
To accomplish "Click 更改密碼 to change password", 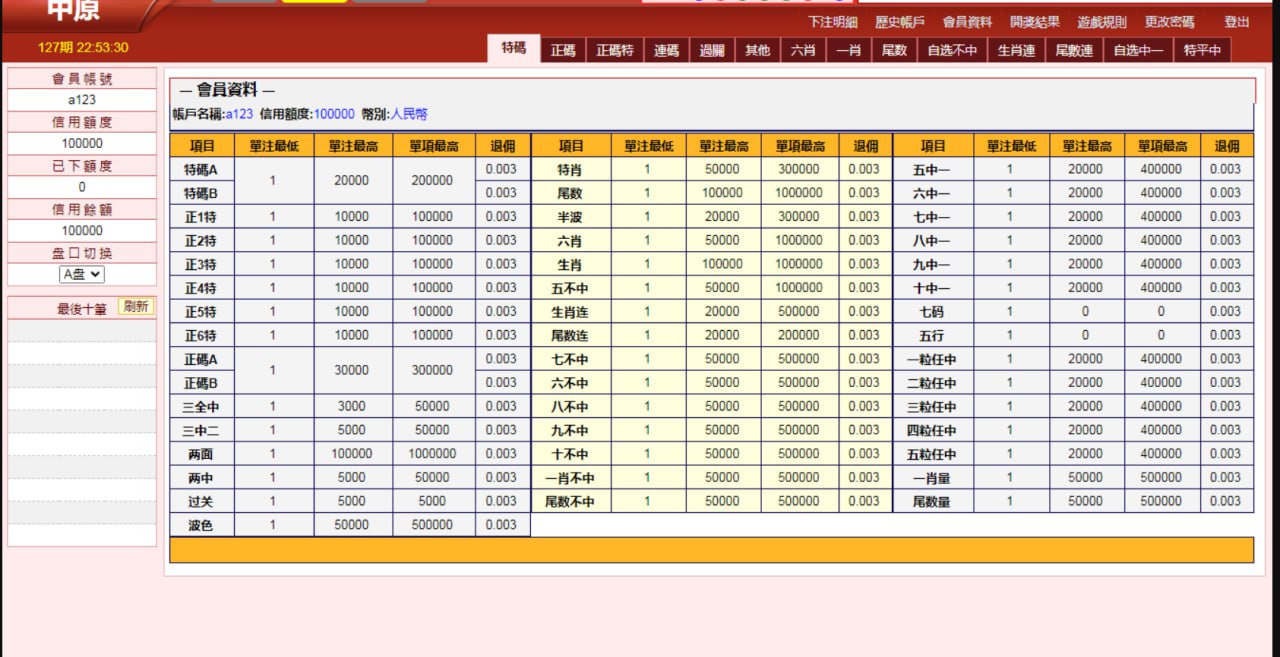I will pos(1169,22).
